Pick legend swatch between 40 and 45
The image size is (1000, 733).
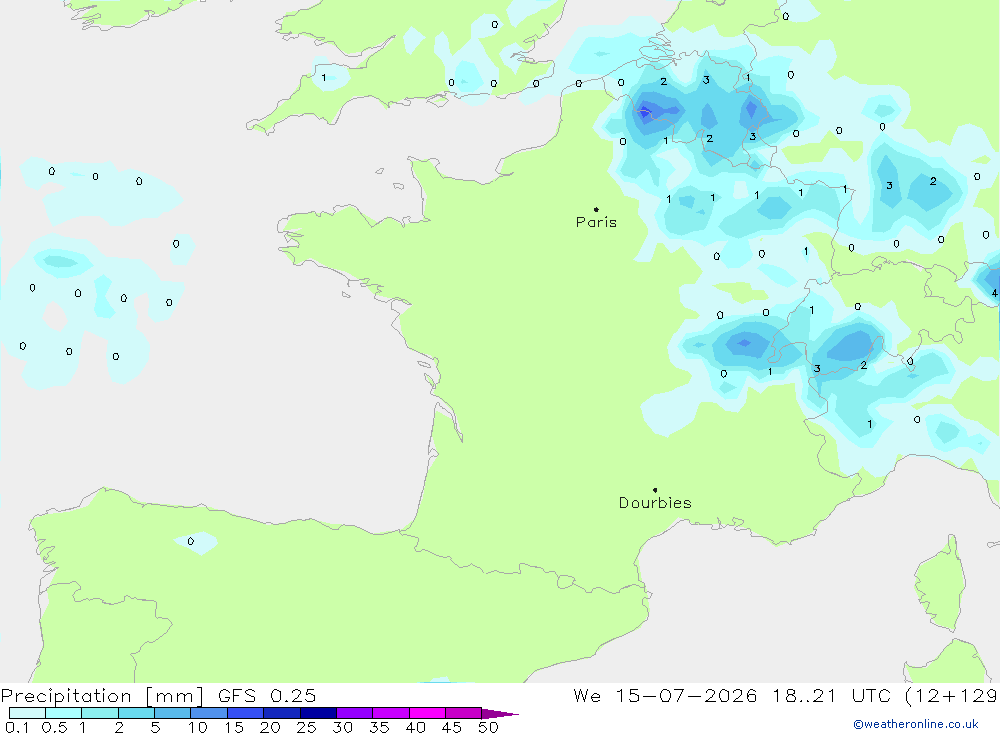tap(427, 713)
